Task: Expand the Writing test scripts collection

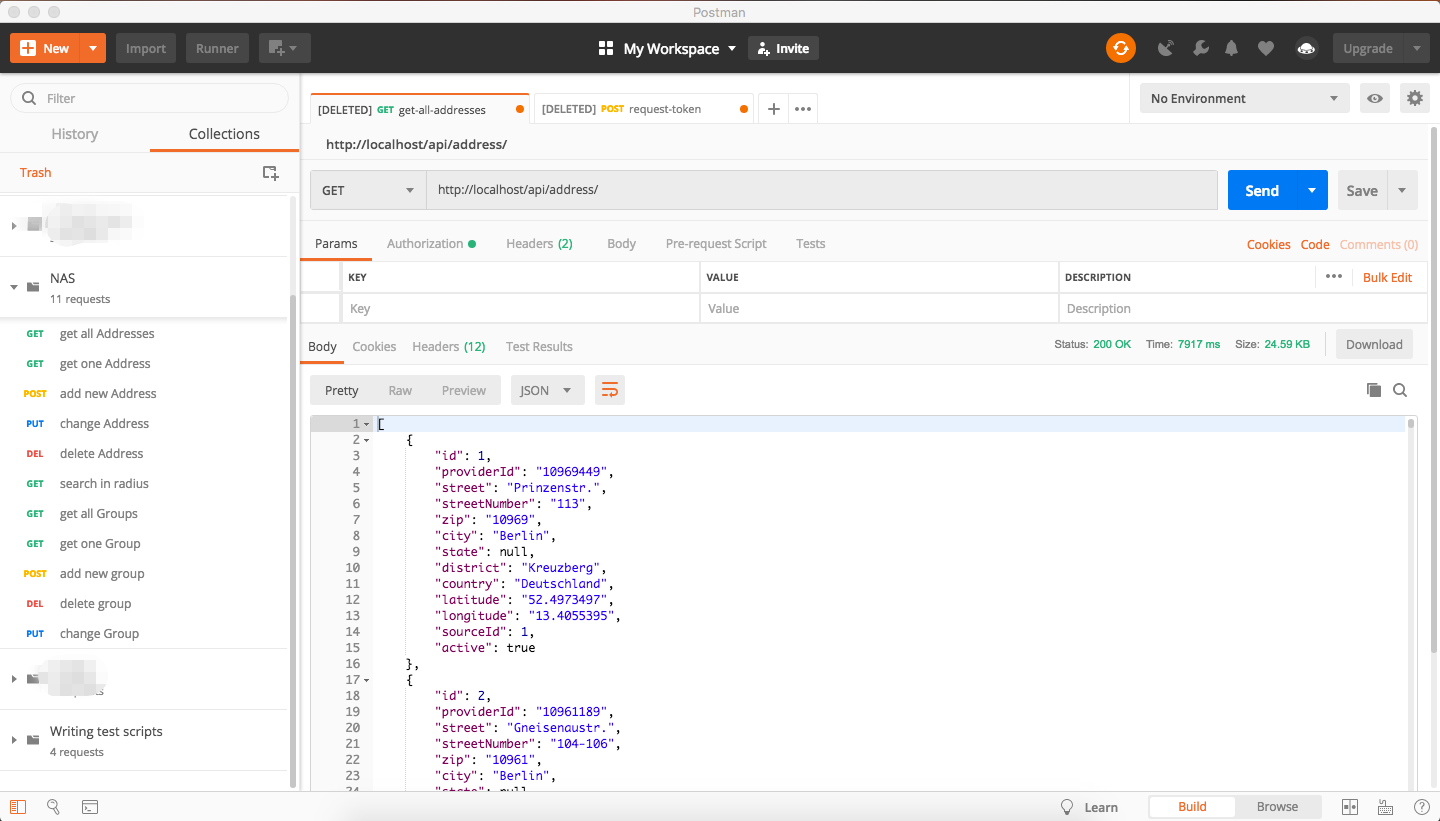Action: pyautogui.click(x=14, y=740)
